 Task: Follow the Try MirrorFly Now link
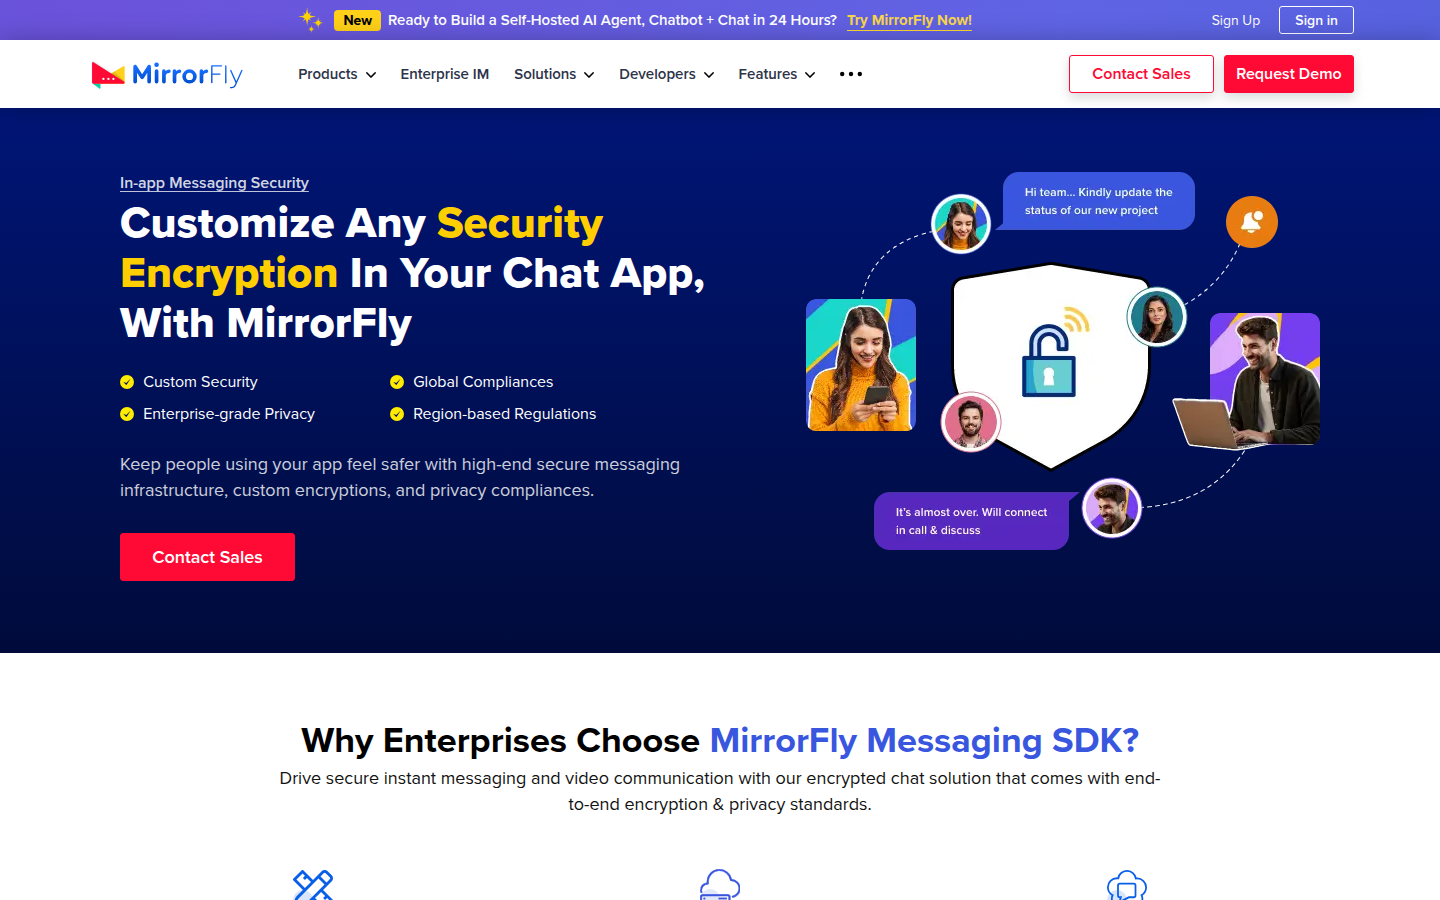(909, 20)
